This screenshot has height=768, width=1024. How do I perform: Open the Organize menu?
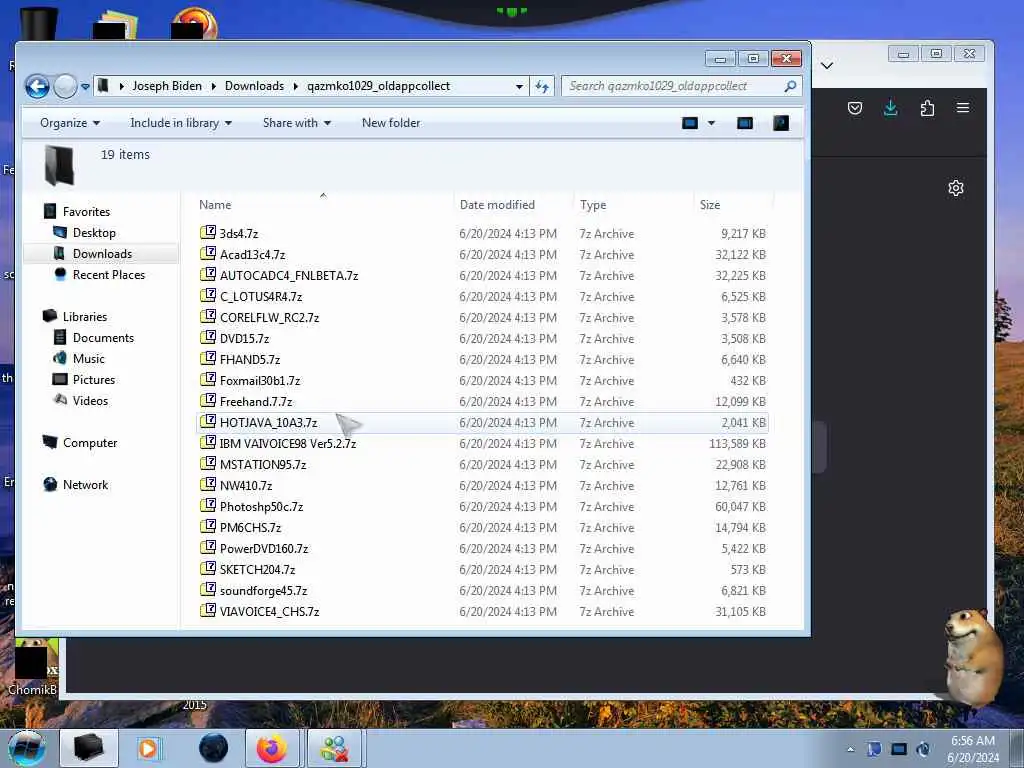[70, 123]
